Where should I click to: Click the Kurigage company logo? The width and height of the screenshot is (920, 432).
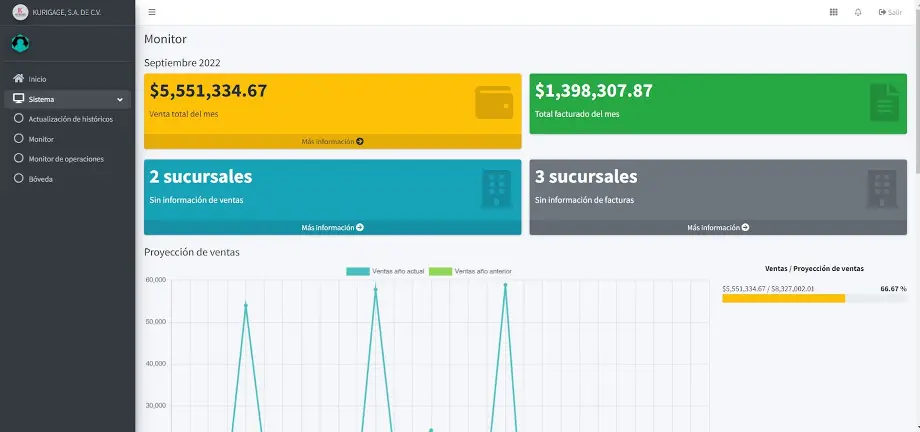pyautogui.click(x=20, y=12)
